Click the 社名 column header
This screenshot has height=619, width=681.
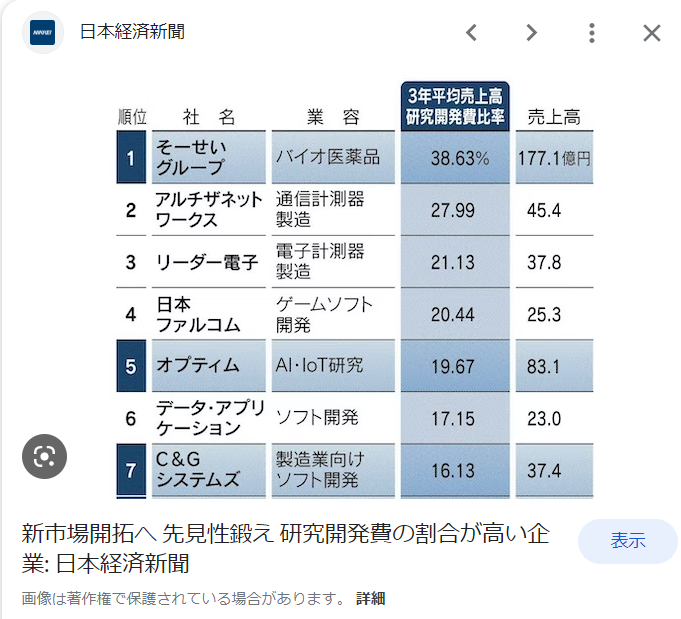208,117
